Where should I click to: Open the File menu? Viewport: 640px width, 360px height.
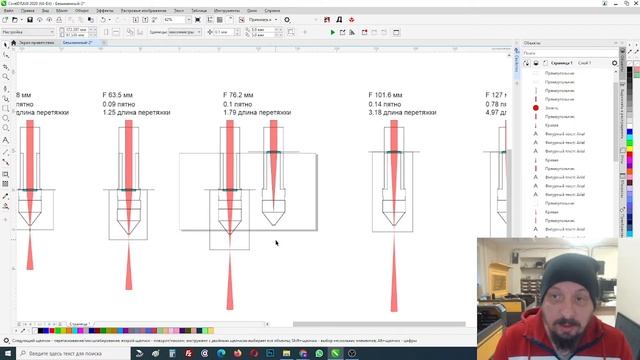(x=8, y=11)
